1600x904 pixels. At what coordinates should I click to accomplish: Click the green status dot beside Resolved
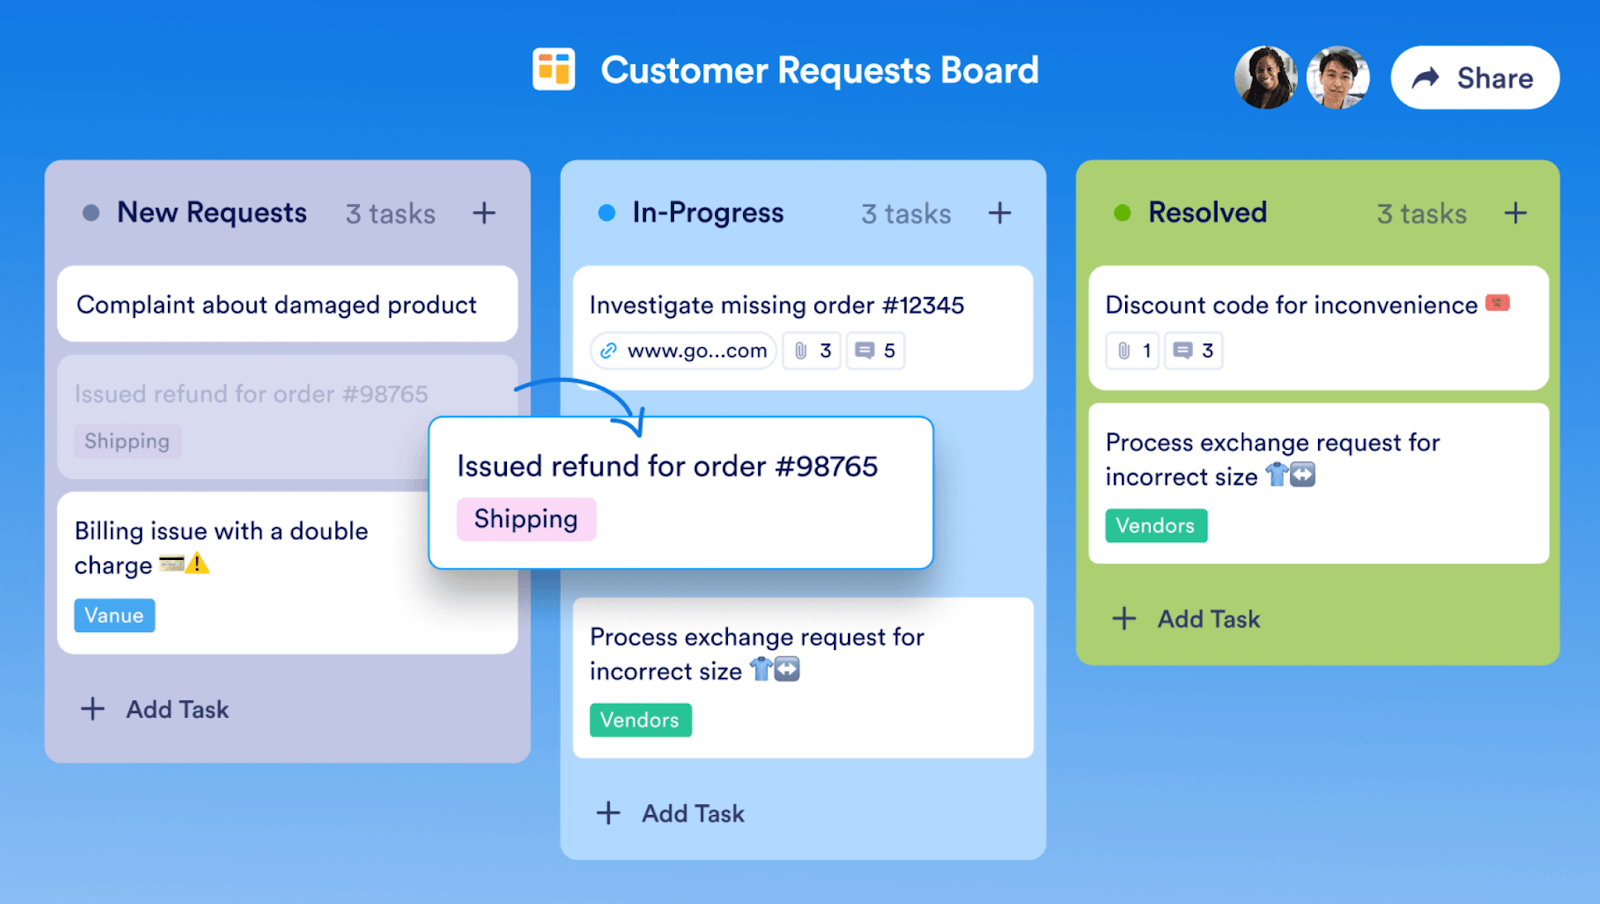pos(1122,212)
